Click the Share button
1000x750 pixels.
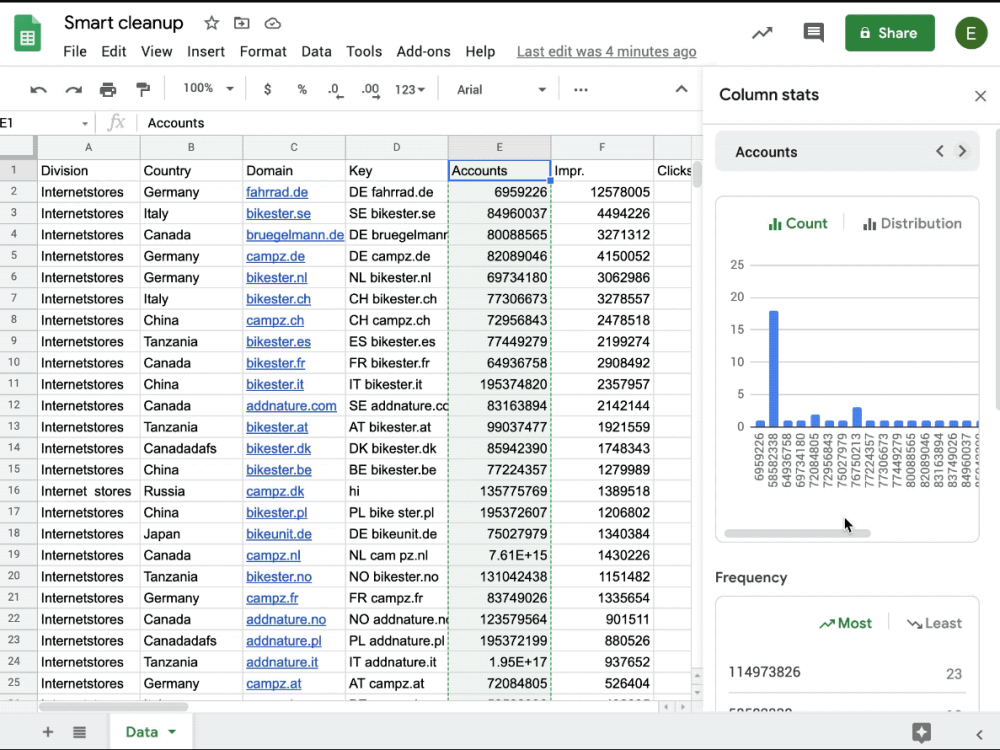[x=890, y=33]
